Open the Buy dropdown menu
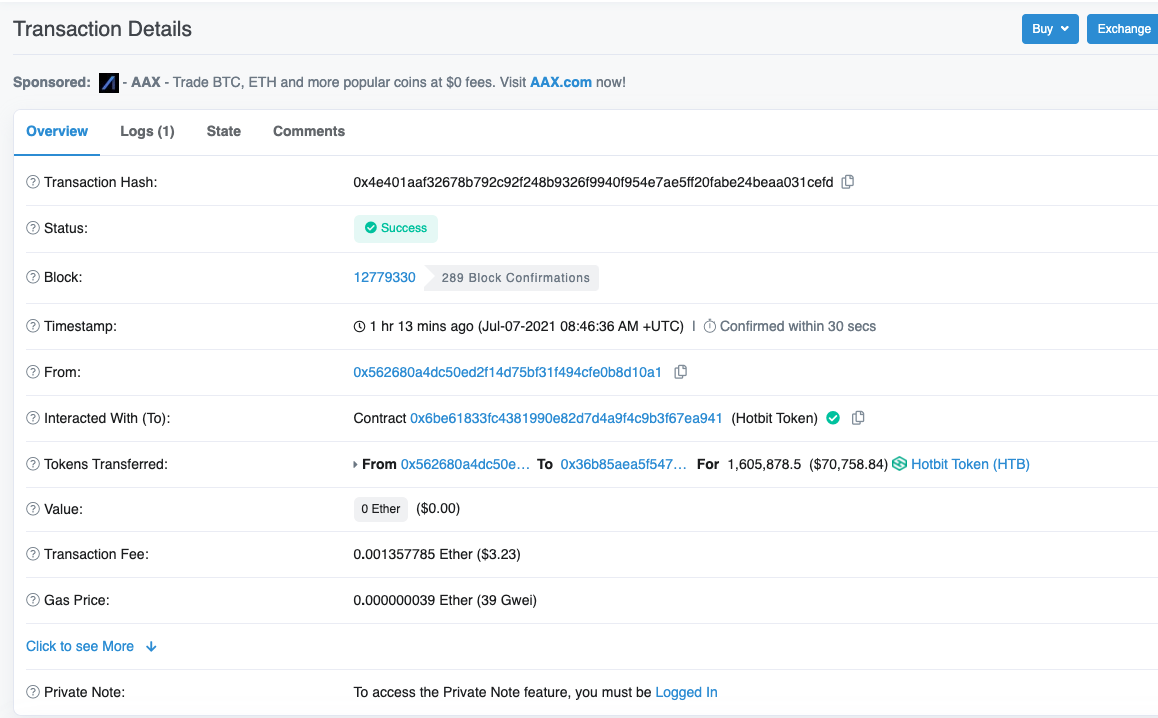1158x718 pixels. click(x=1050, y=29)
